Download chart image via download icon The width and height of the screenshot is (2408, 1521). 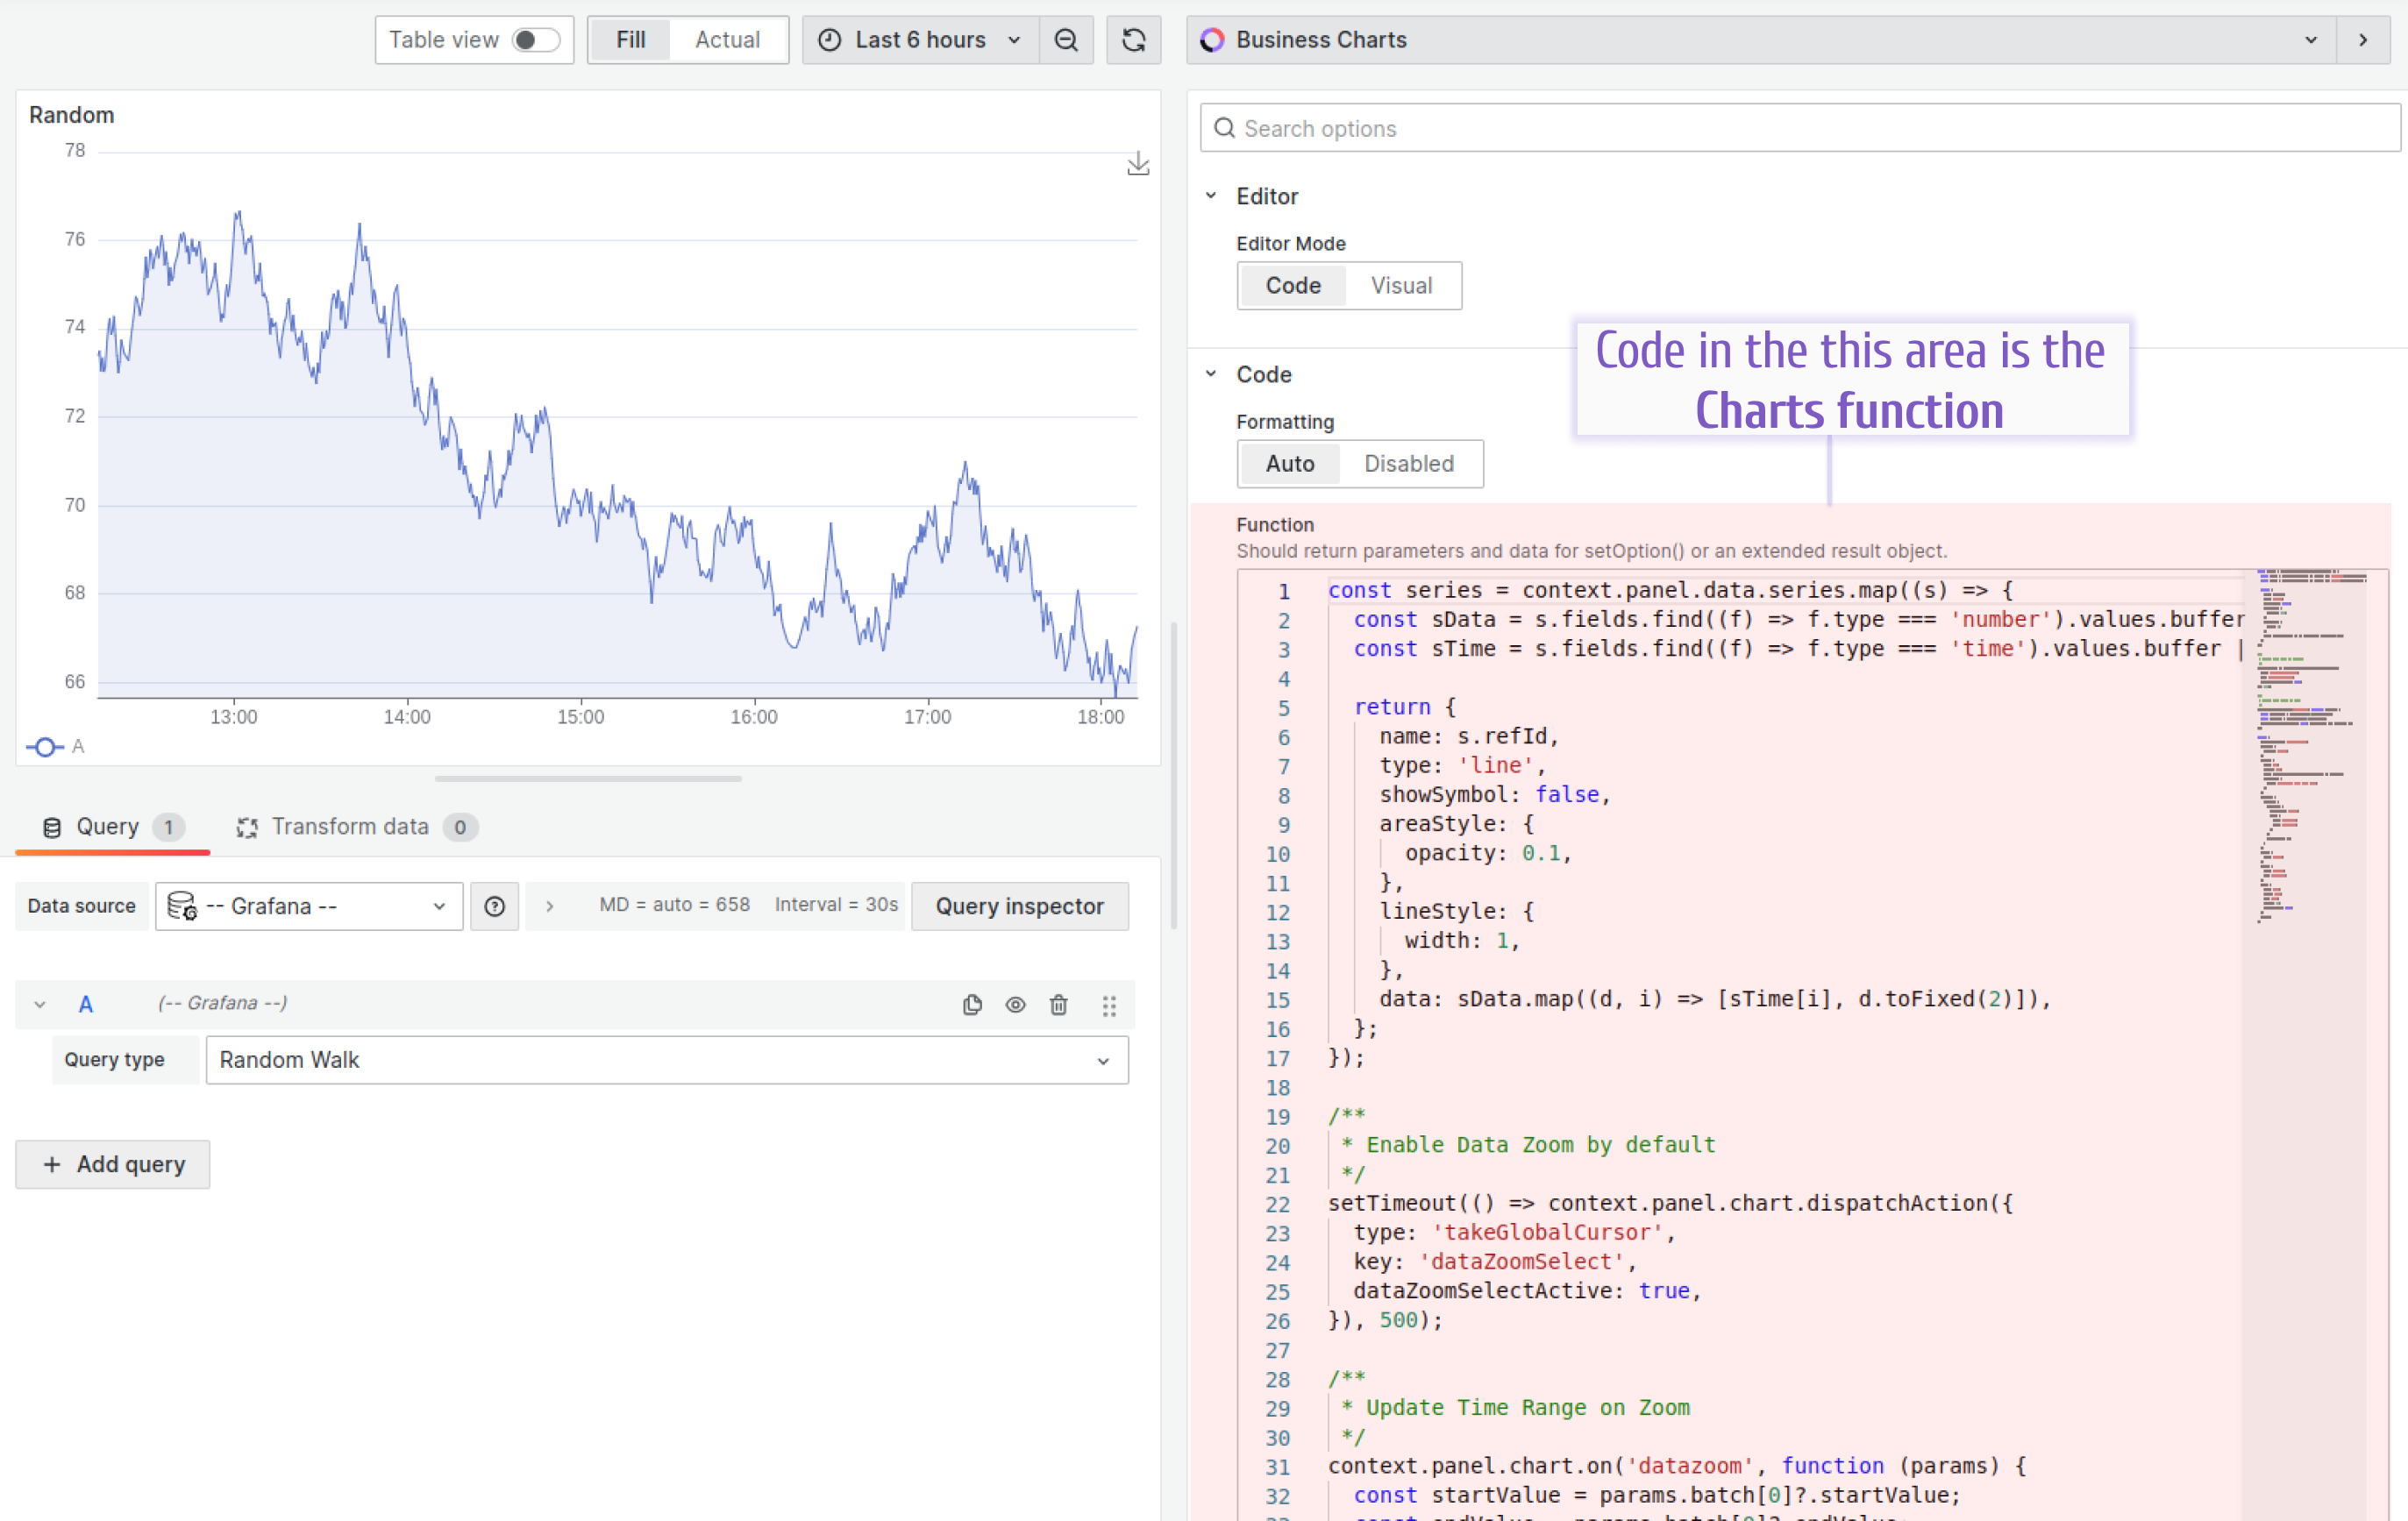click(x=1138, y=164)
